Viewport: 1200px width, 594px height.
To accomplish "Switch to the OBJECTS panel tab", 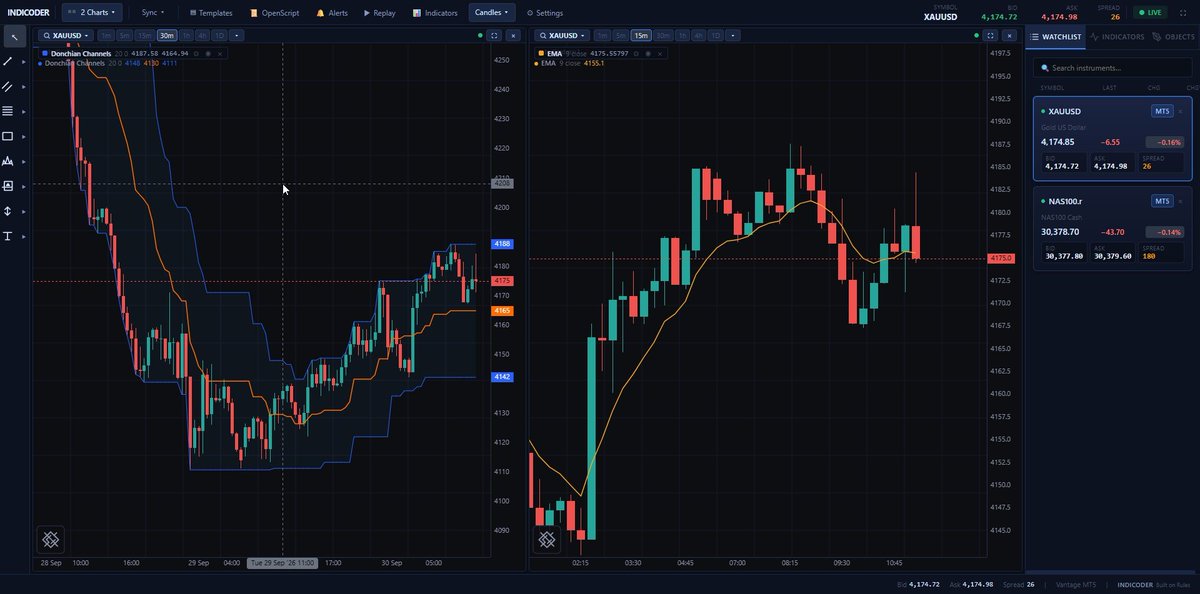I will coord(1173,37).
